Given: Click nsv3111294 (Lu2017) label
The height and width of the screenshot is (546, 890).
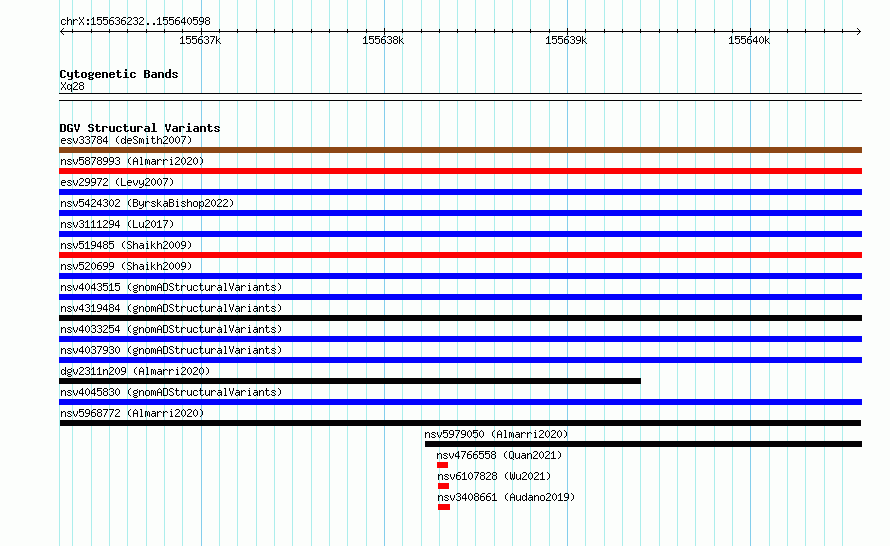Looking at the screenshot, I should 117,224.
